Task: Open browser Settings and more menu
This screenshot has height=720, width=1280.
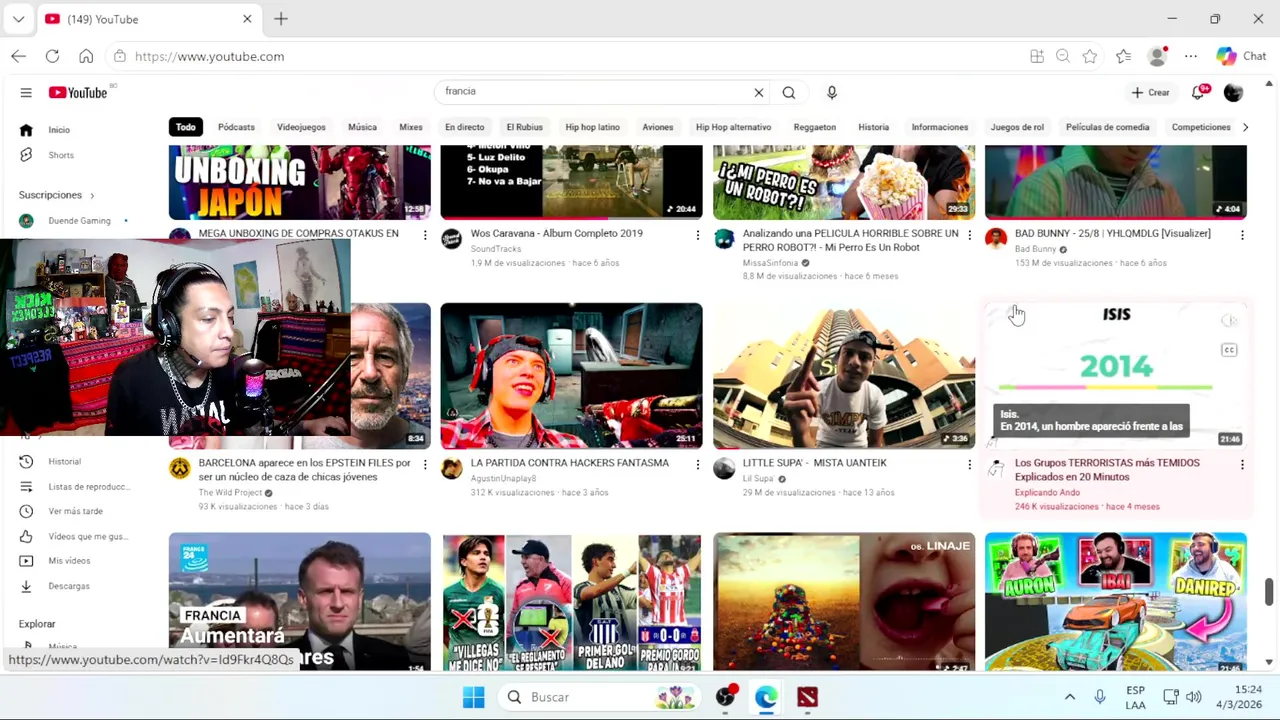Action: (x=1191, y=57)
